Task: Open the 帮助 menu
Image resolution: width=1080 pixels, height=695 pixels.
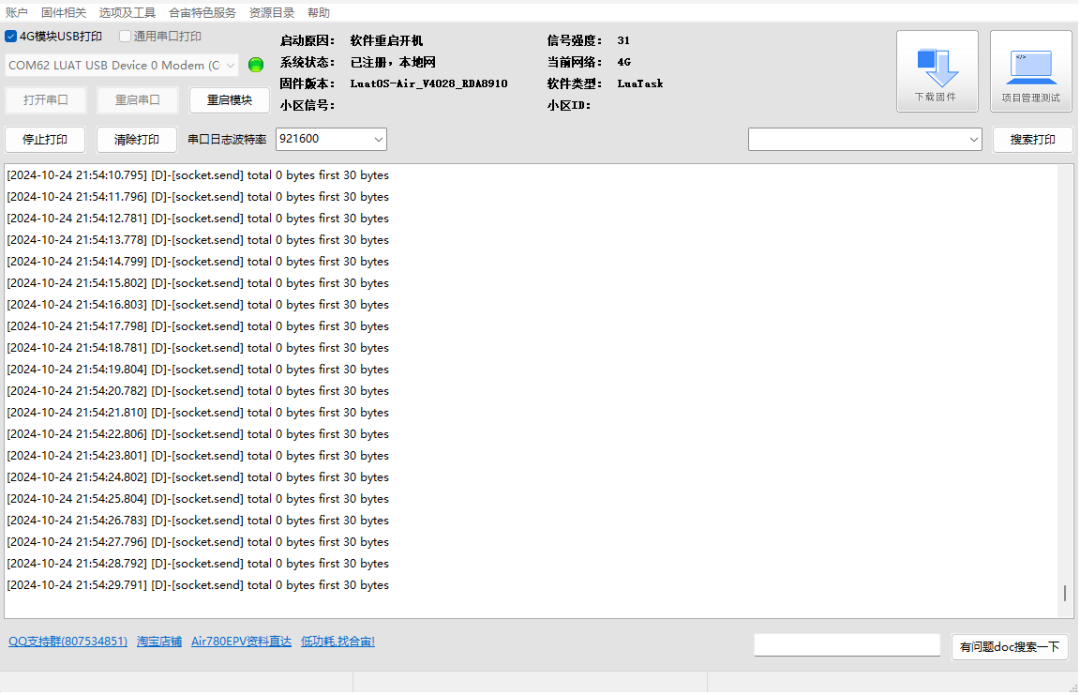Action: (x=318, y=12)
